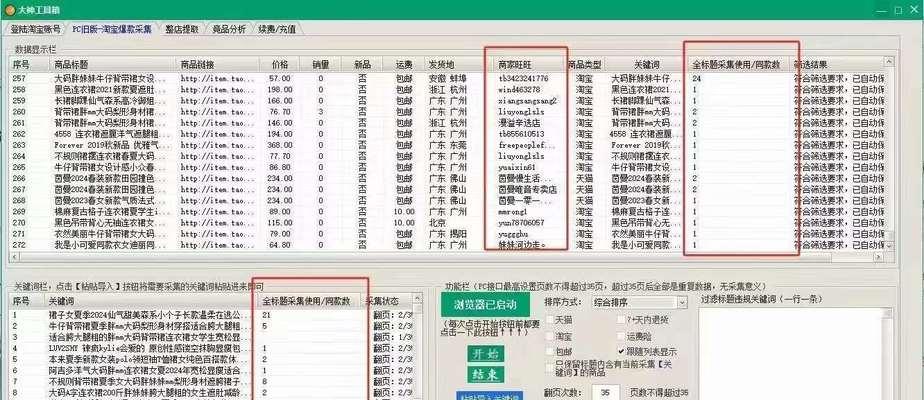Image resolution: width=924 pixels, height=400 pixels.
Task: Select keyword 8 大码A字连衣裙200斤
Action: coord(212,392)
